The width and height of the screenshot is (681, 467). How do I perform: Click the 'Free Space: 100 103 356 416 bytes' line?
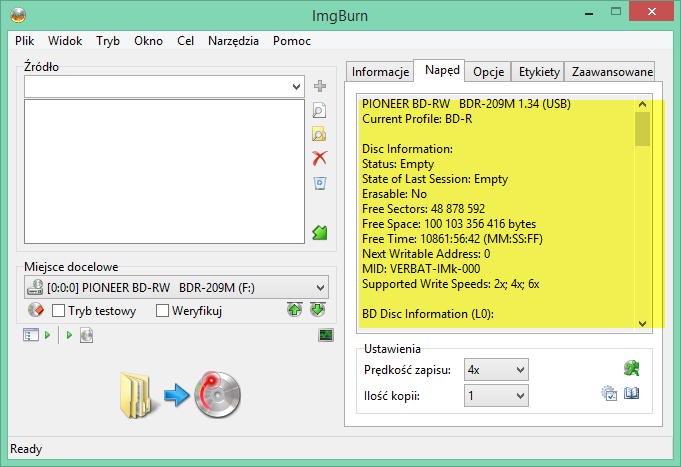pyautogui.click(x=449, y=224)
